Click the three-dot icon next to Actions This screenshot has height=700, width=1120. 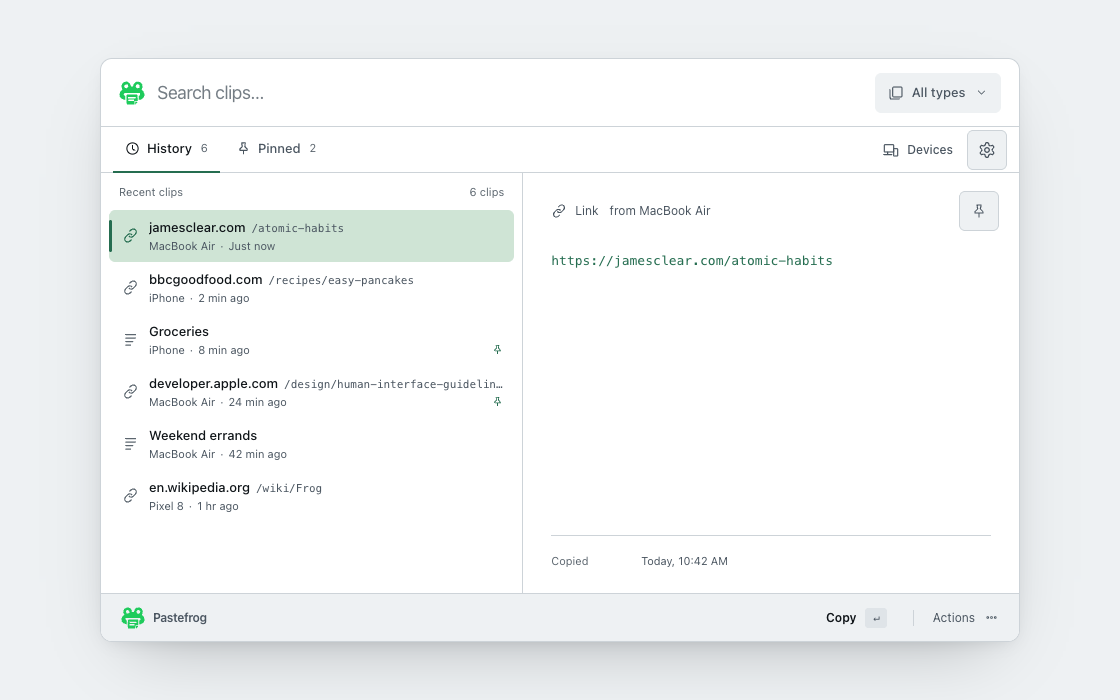coord(991,618)
